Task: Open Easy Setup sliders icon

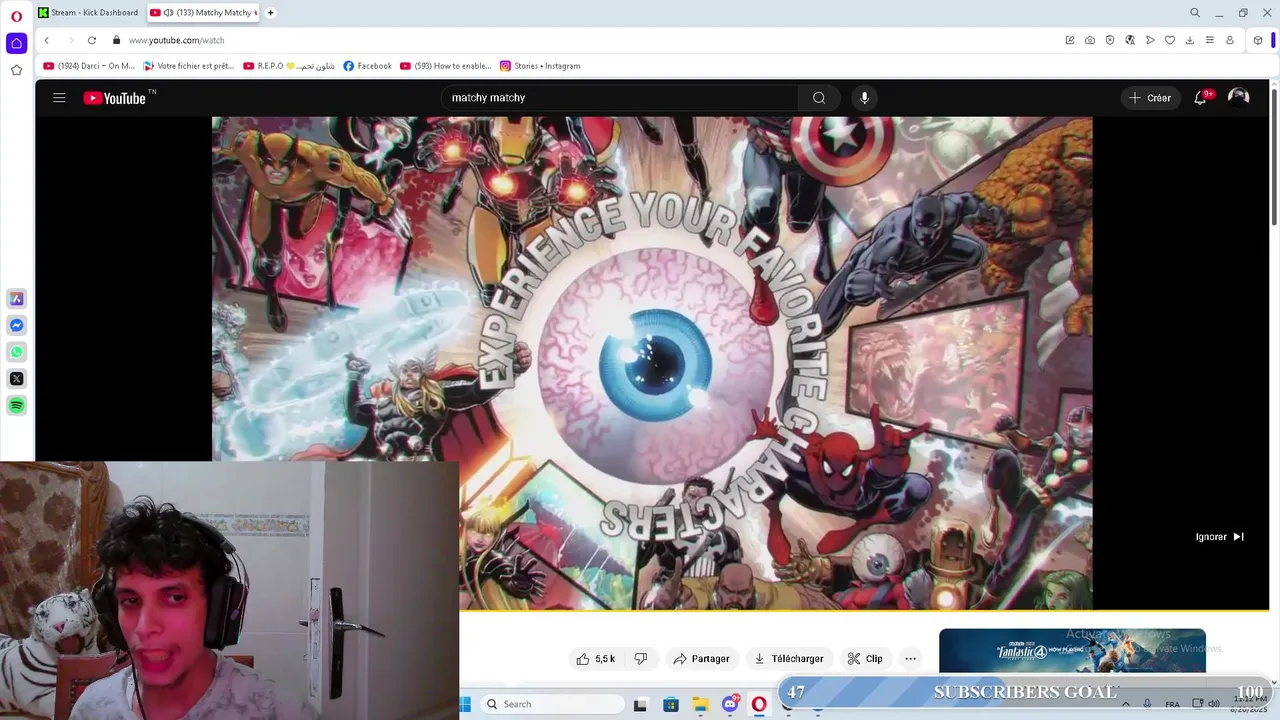Action: point(1210,40)
